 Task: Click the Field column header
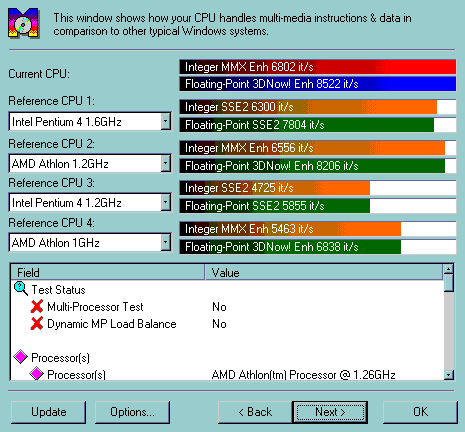[108, 272]
